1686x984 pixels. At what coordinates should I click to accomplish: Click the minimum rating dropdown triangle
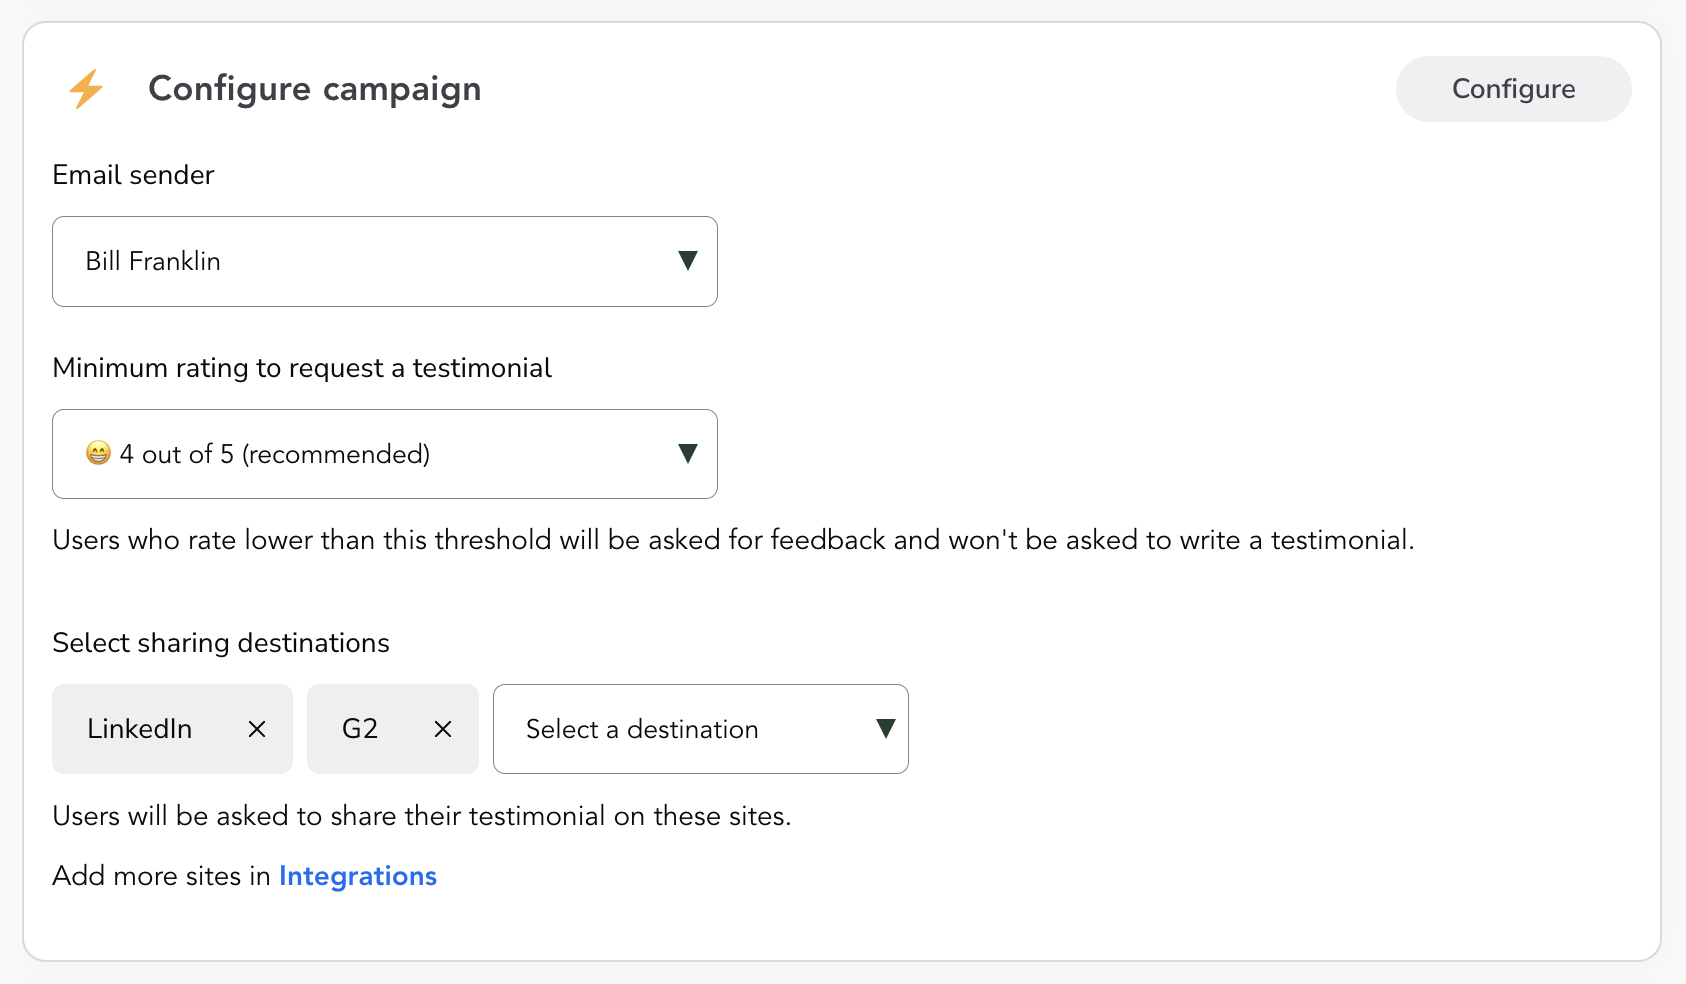coord(687,454)
